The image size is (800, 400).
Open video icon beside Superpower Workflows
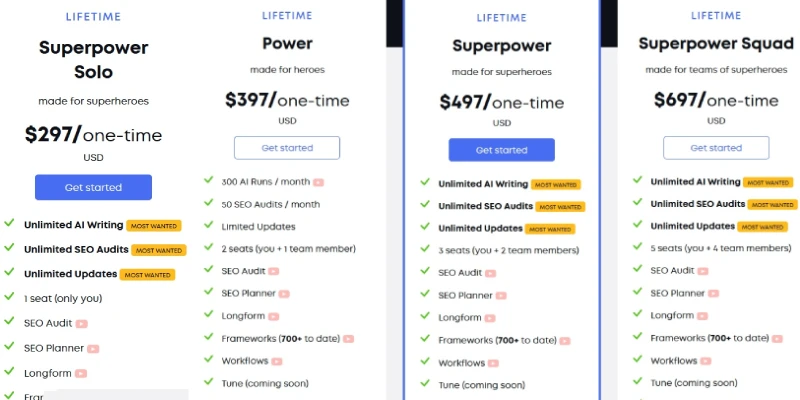click(493, 363)
